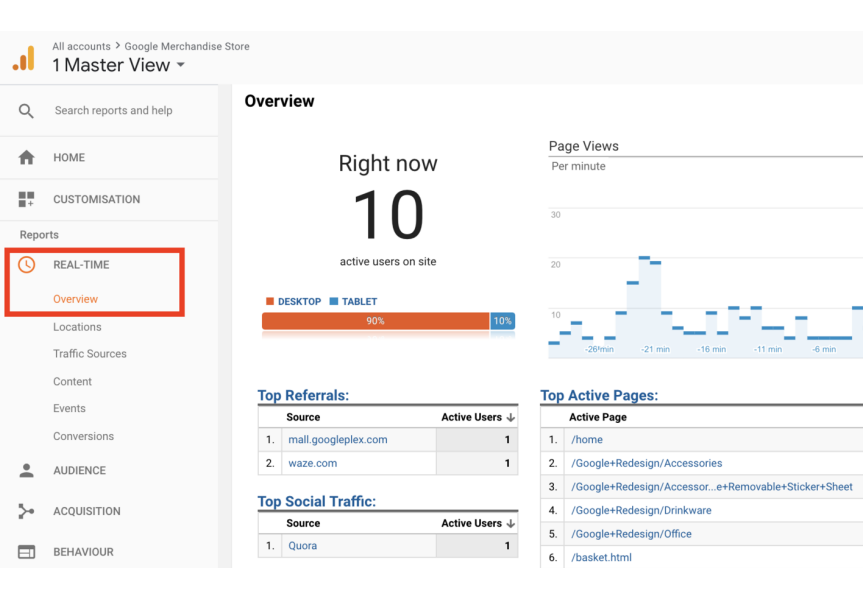Expand the REAL-TIME reports section
Viewport: 863px width, 599px height.
click(x=81, y=265)
